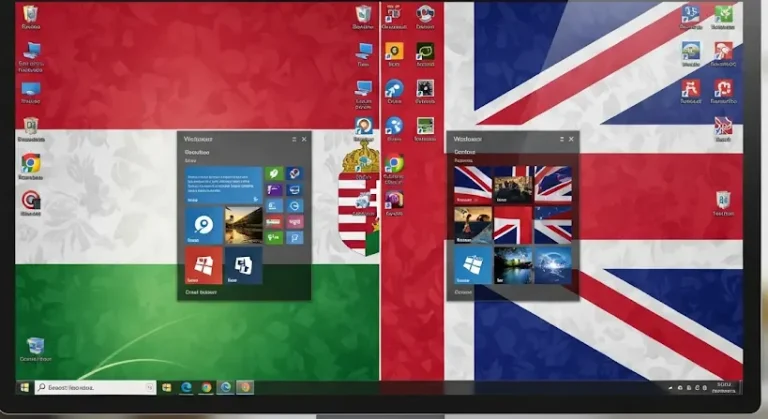Open the menu icon in right window titlebar
This screenshot has width=768, height=419.
(561, 139)
